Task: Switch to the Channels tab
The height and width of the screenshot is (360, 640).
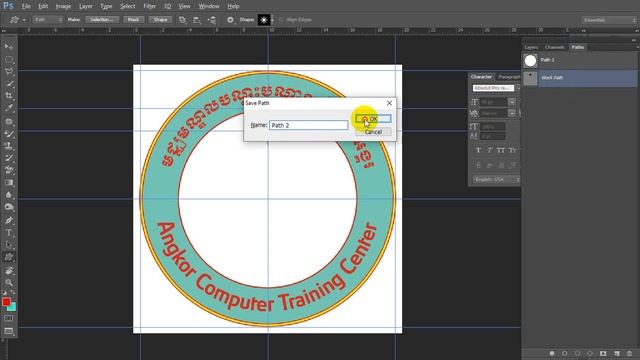Action: click(x=554, y=47)
